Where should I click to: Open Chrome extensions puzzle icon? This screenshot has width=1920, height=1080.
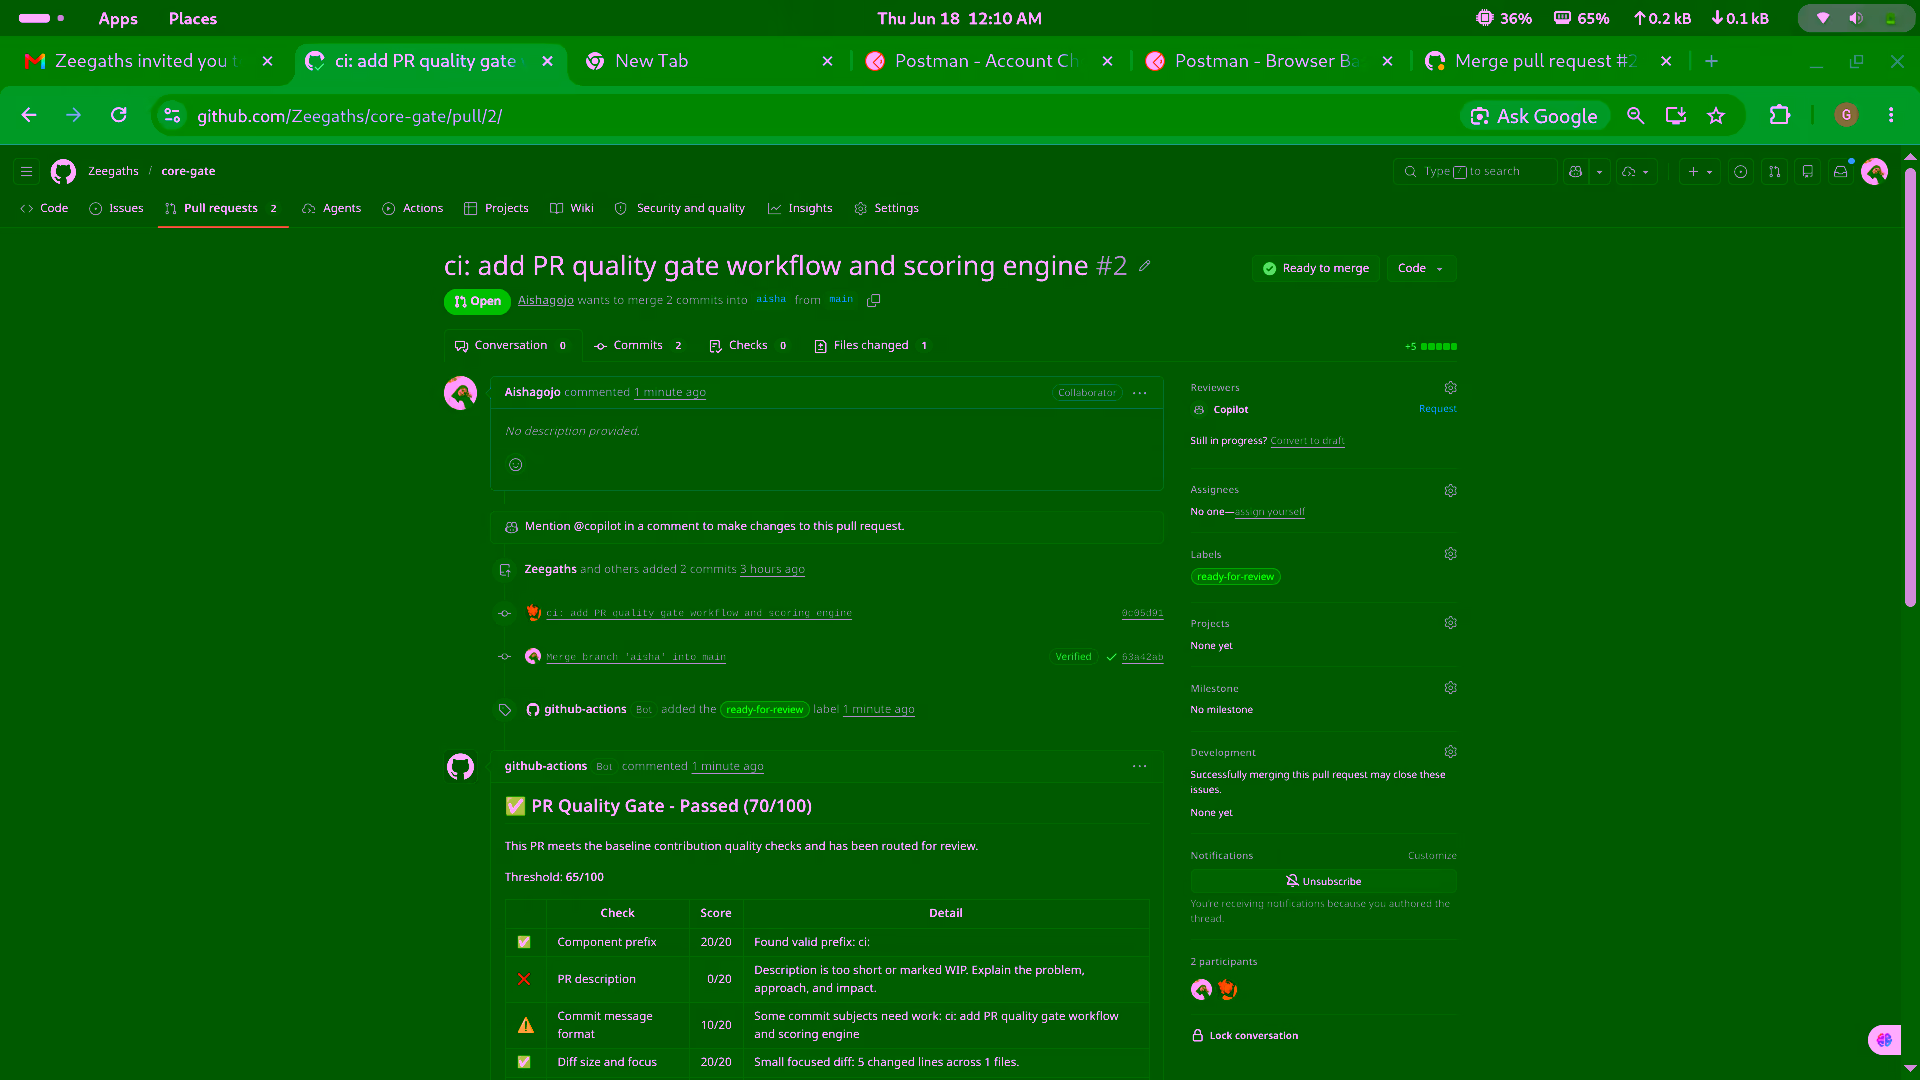coord(1779,116)
